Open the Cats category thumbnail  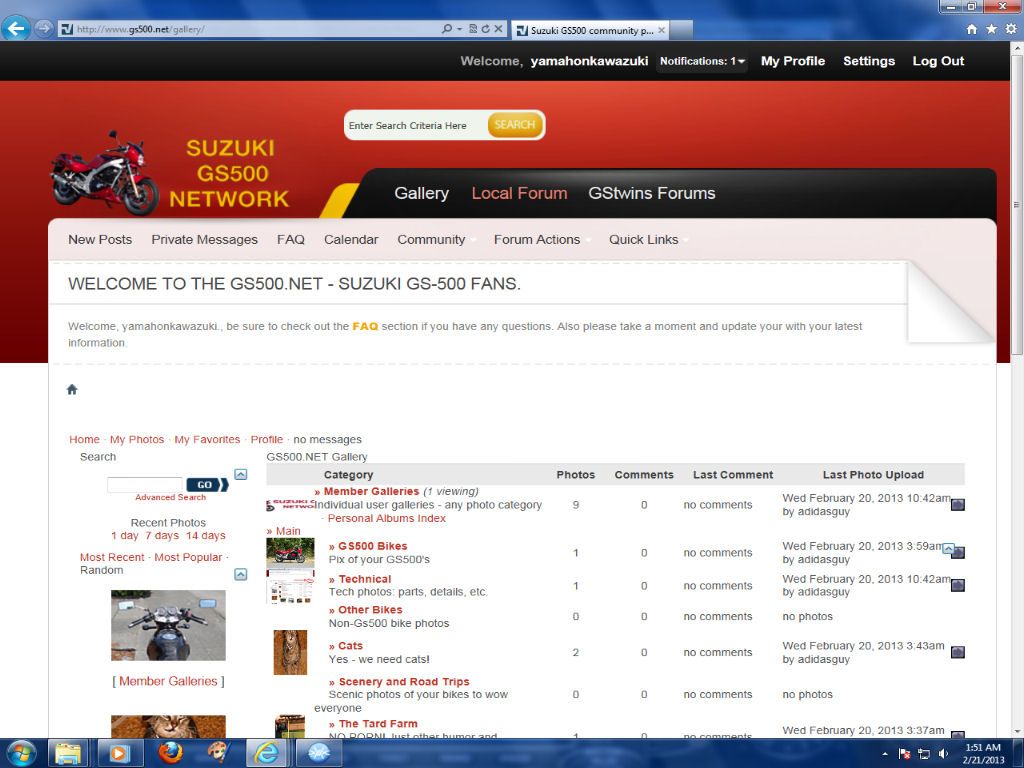[x=290, y=652]
